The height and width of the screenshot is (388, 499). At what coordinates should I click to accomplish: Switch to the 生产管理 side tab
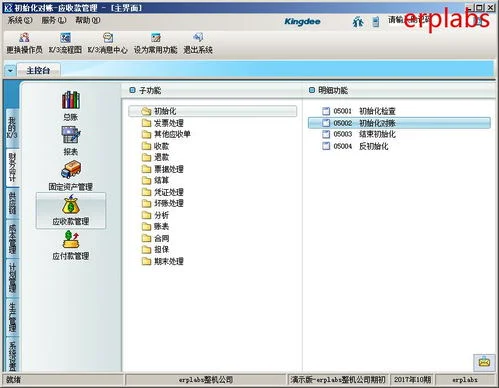coord(12,317)
